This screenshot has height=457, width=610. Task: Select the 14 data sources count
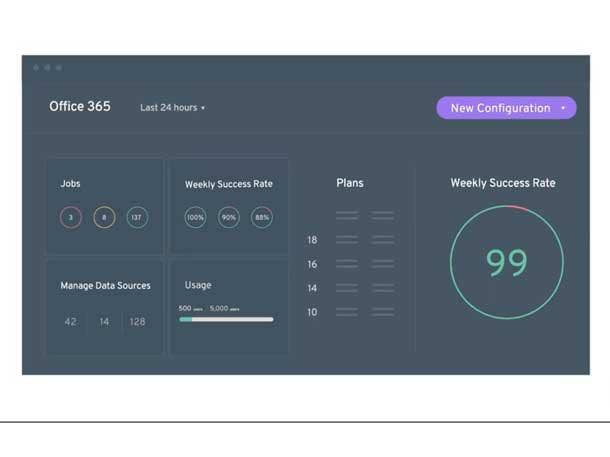104,322
